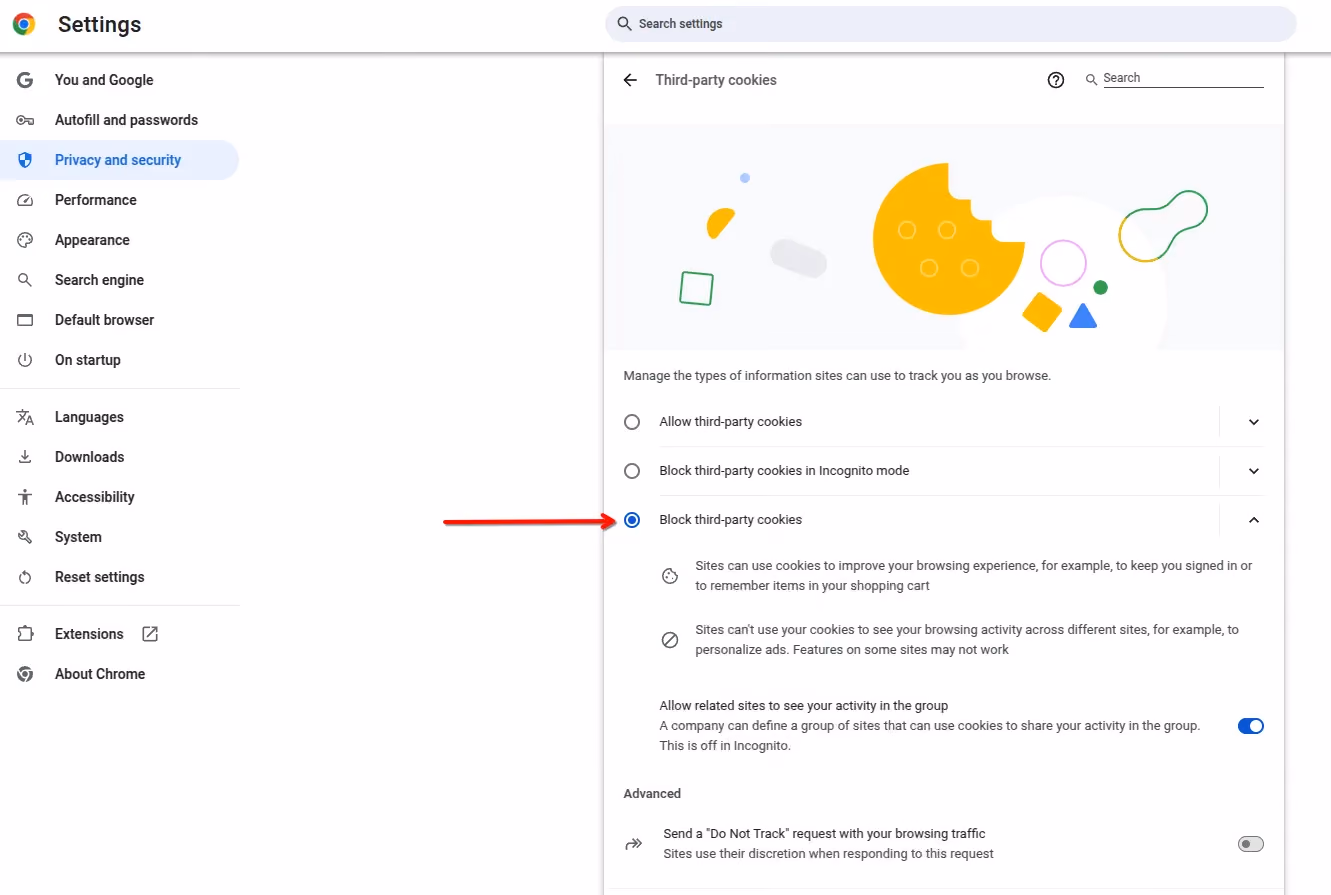This screenshot has width=1331, height=895.
Task: Select Block third-party cookies in Incognito mode radio
Action: pos(632,471)
